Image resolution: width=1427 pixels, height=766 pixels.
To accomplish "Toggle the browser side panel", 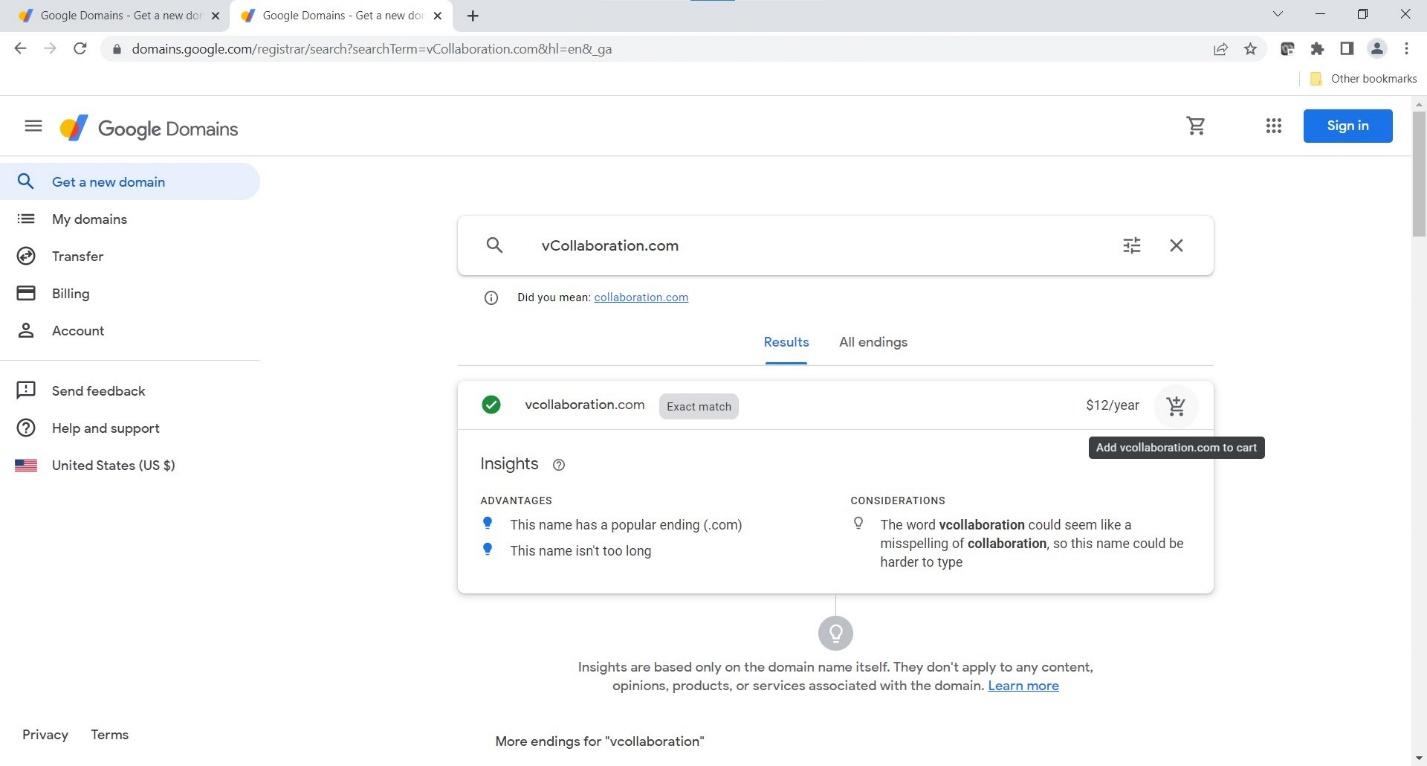I will click(x=1347, y=48).
